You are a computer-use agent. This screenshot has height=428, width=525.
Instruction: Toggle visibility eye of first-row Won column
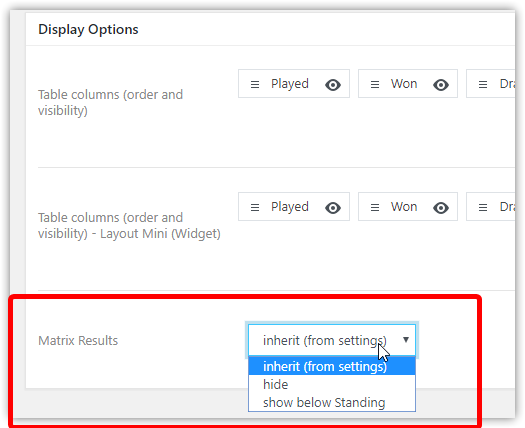point(441,85)
